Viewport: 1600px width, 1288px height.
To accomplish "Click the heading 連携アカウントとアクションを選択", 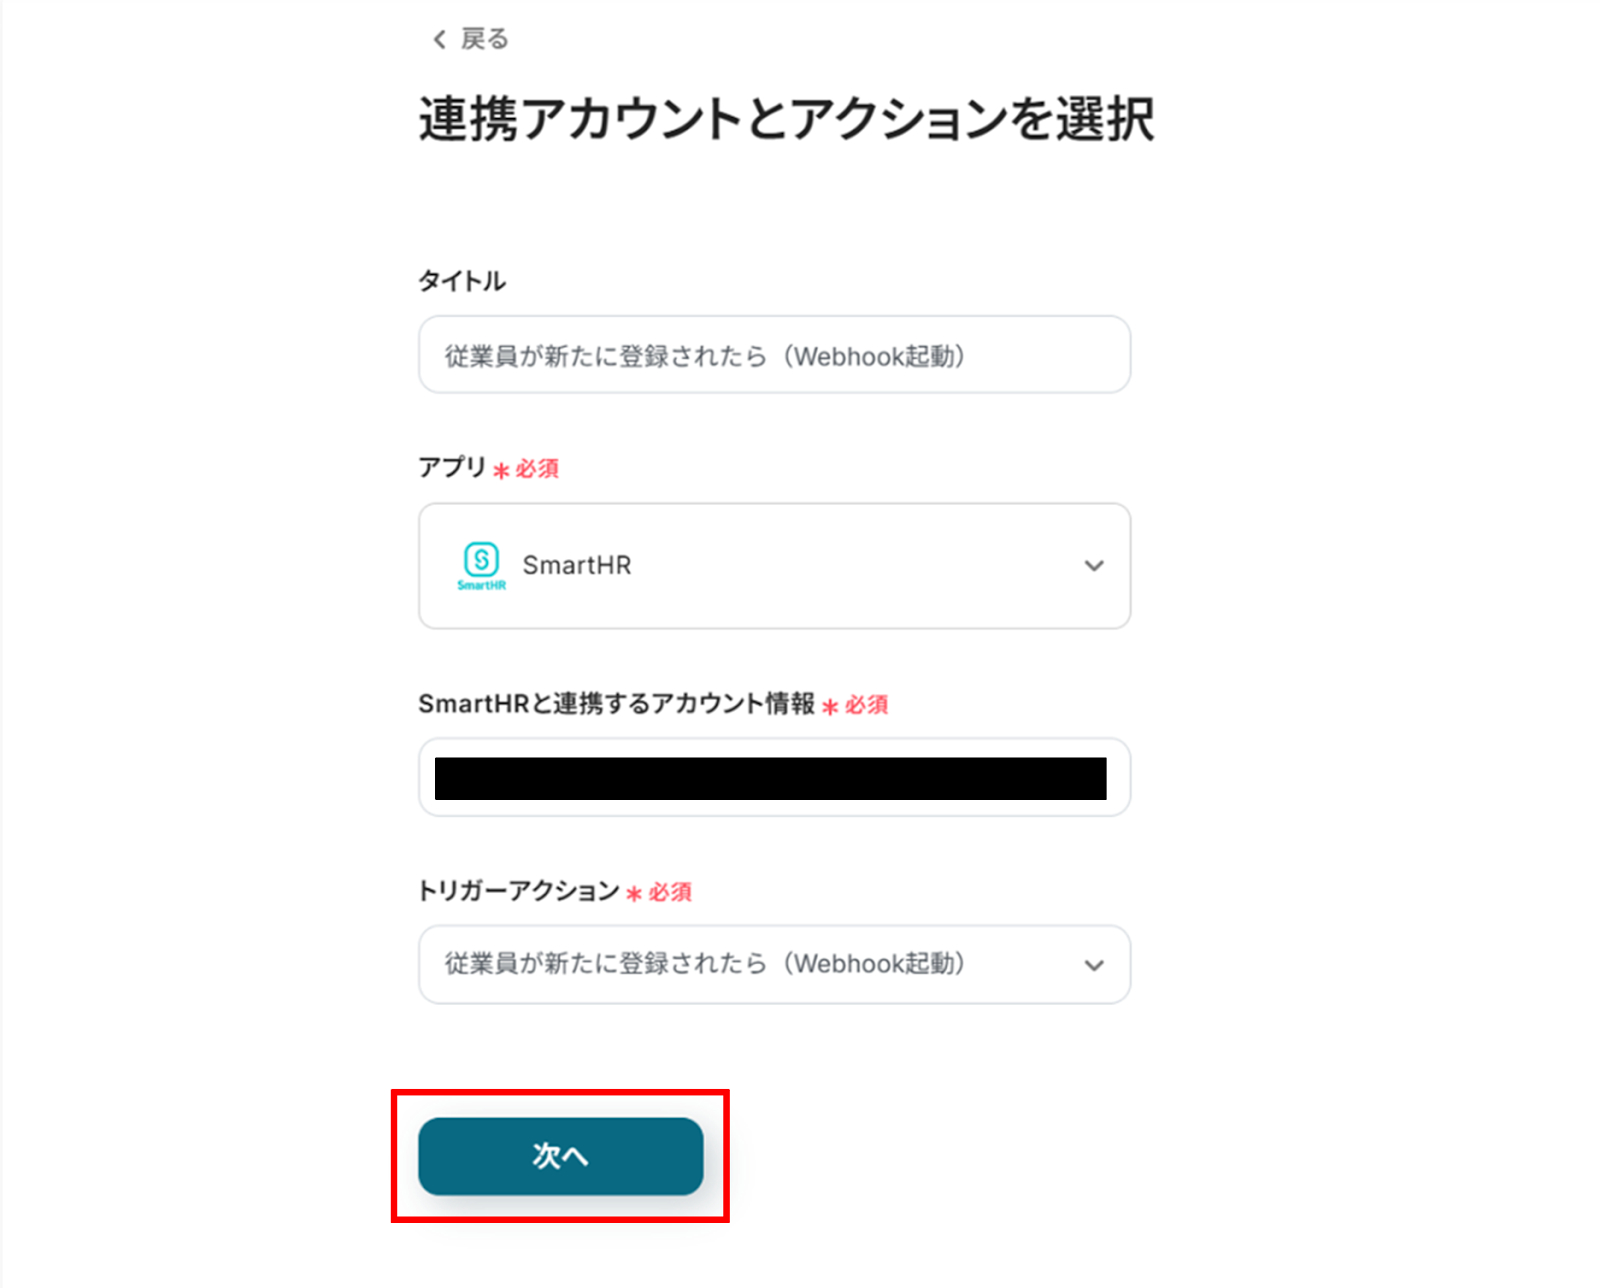I will (x=786, y=119).
